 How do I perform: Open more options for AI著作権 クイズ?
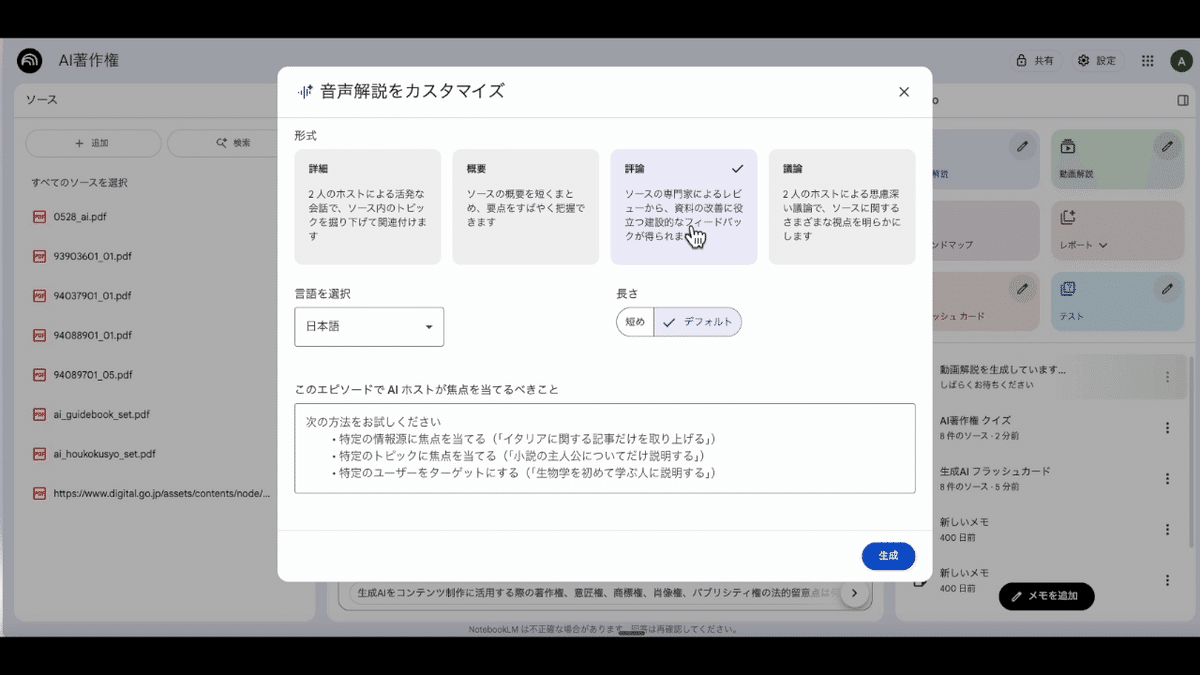[x=1166, y=428]
